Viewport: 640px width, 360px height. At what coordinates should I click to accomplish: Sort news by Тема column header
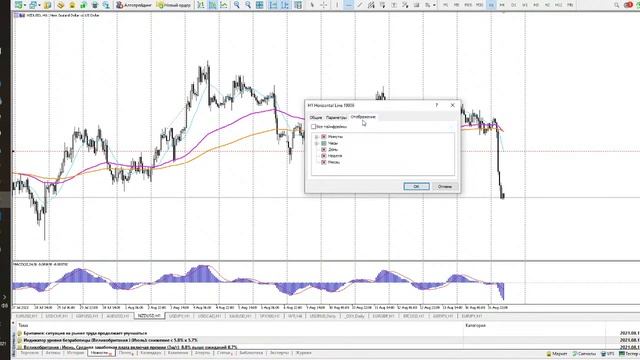coord(23,326)
